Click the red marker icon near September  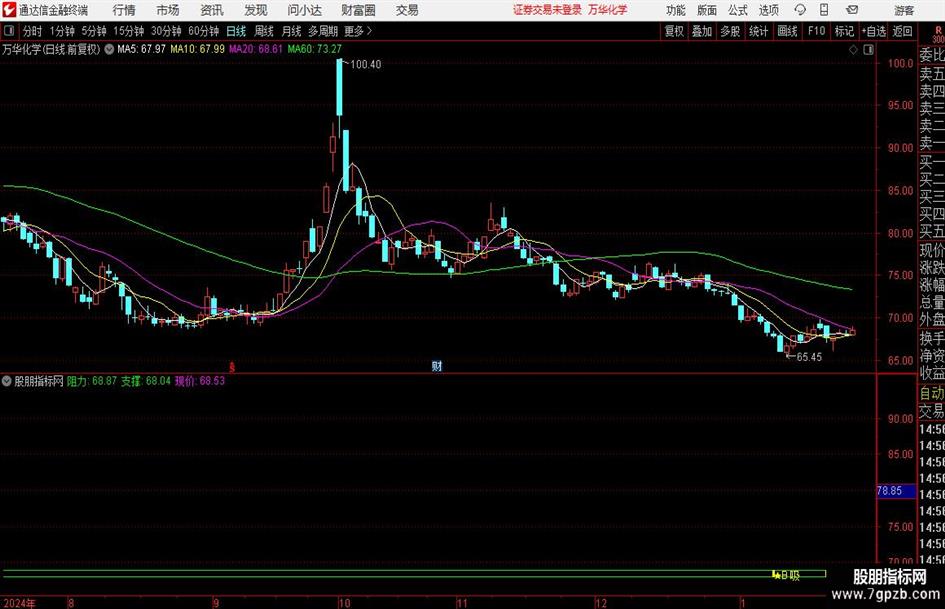[232, 366]
